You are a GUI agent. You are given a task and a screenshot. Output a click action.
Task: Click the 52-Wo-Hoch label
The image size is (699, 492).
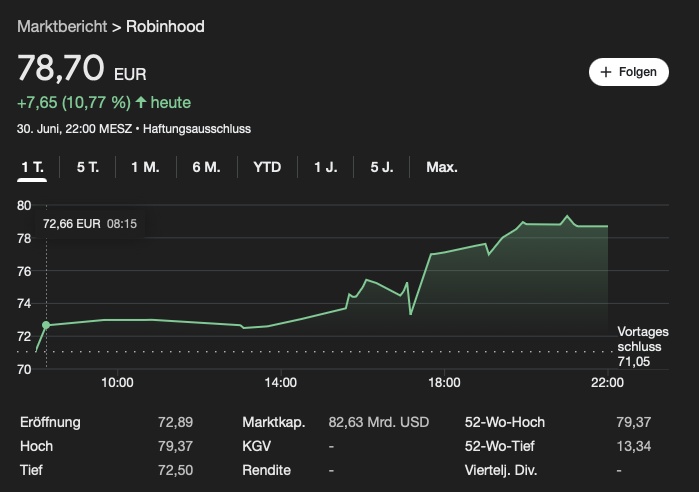[x=505, y=422]
